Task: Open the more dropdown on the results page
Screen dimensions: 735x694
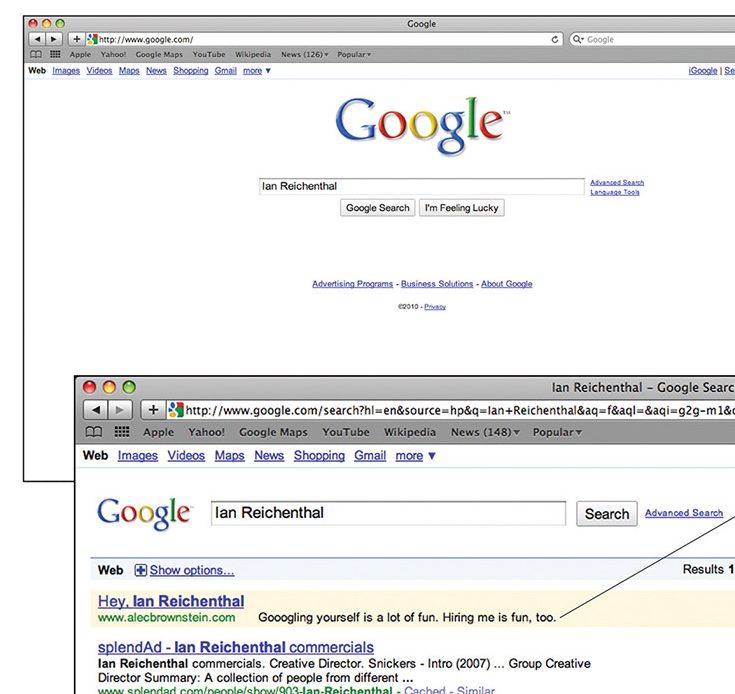Action: 415,455
